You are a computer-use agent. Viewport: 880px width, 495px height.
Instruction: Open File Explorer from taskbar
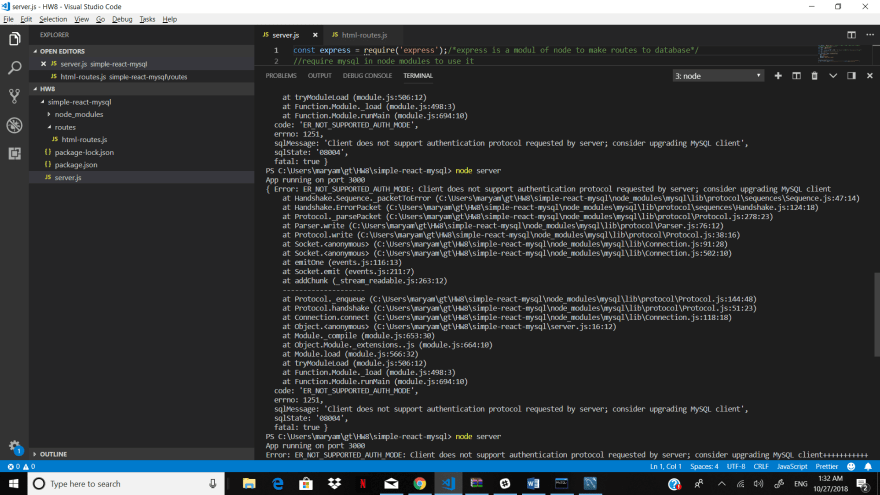coord(249,483)
